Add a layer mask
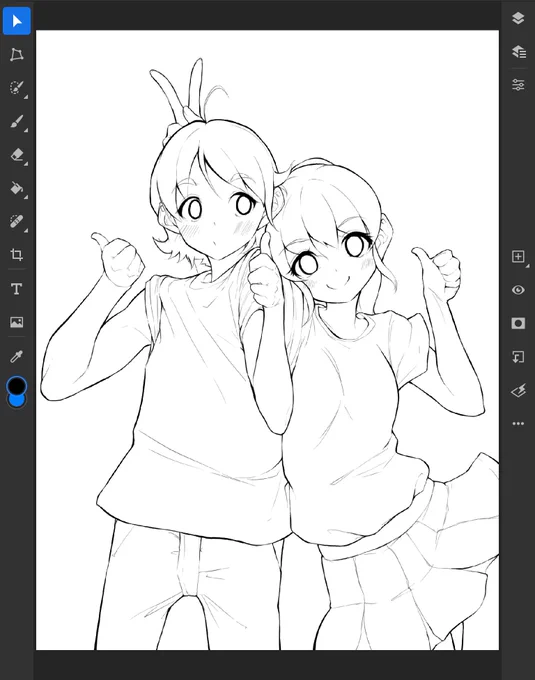This screenshot has height=680, width=535. coord(518,324)
